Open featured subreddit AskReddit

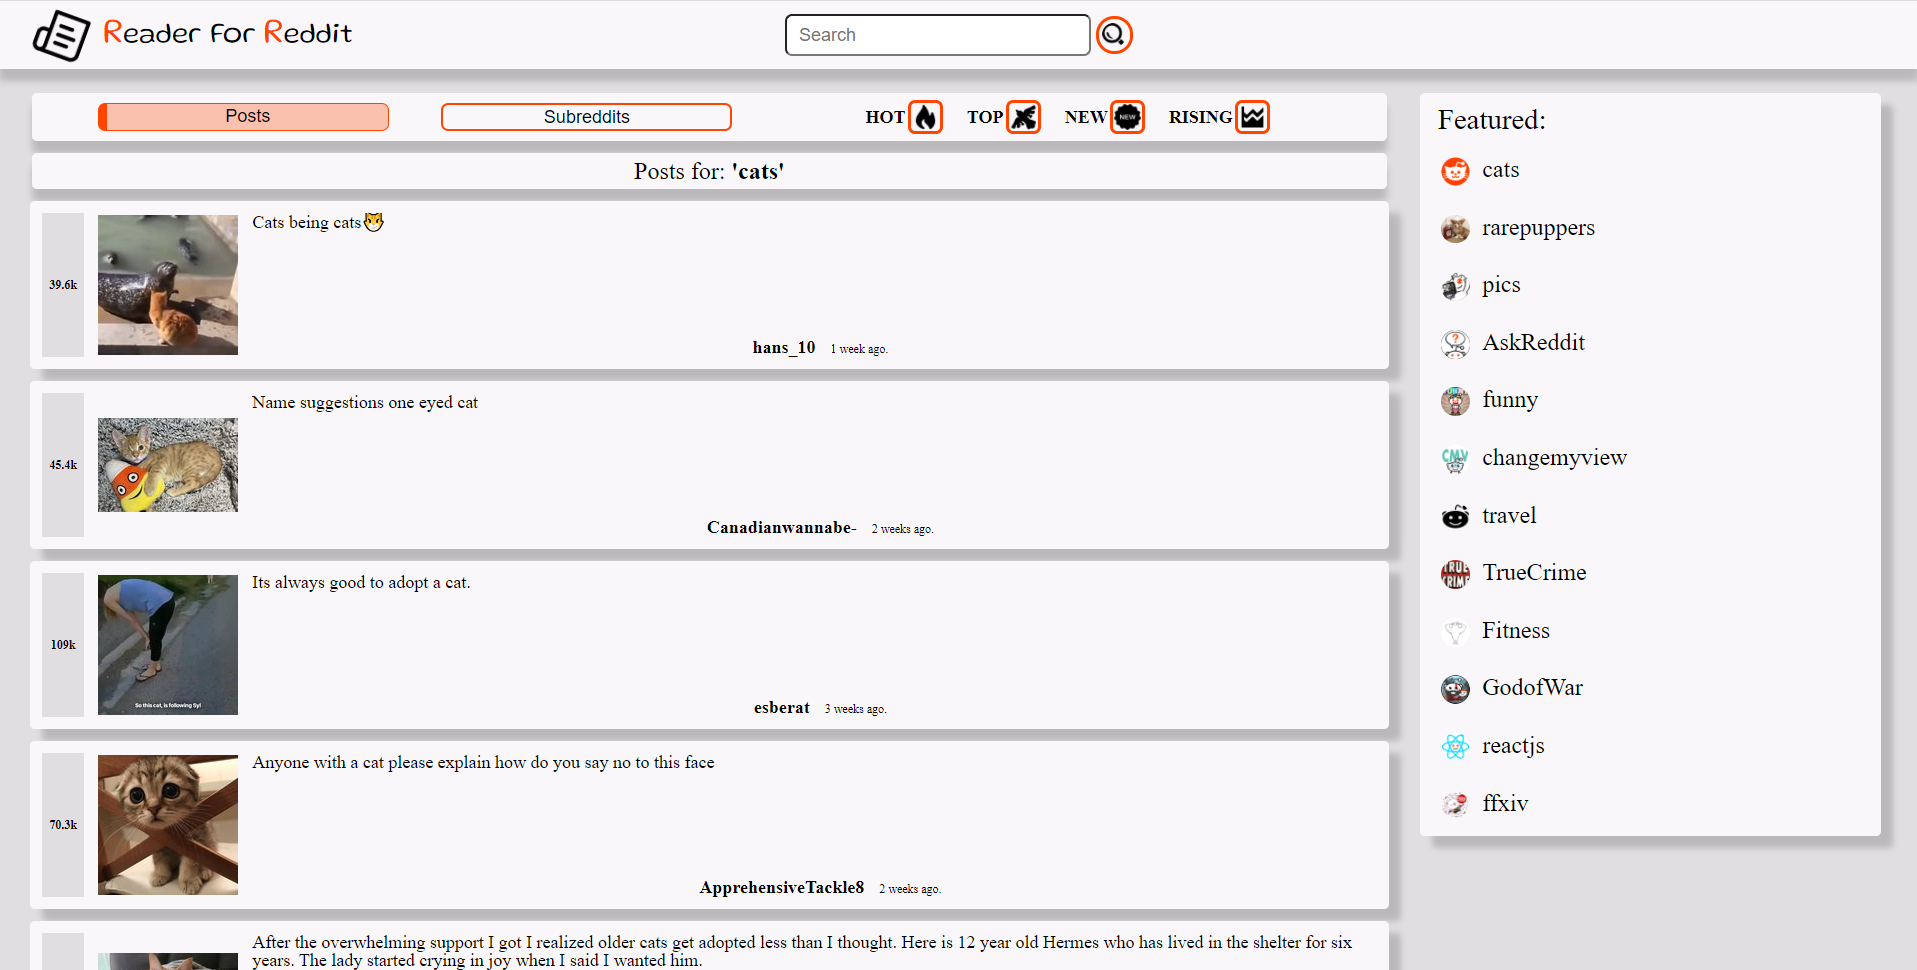coord(1533,343)
